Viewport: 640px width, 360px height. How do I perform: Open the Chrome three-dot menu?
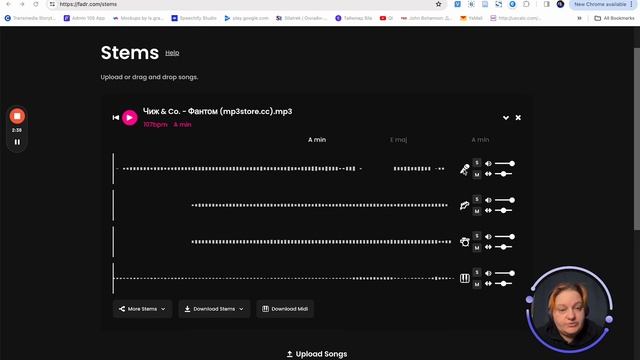click(631, 4)
